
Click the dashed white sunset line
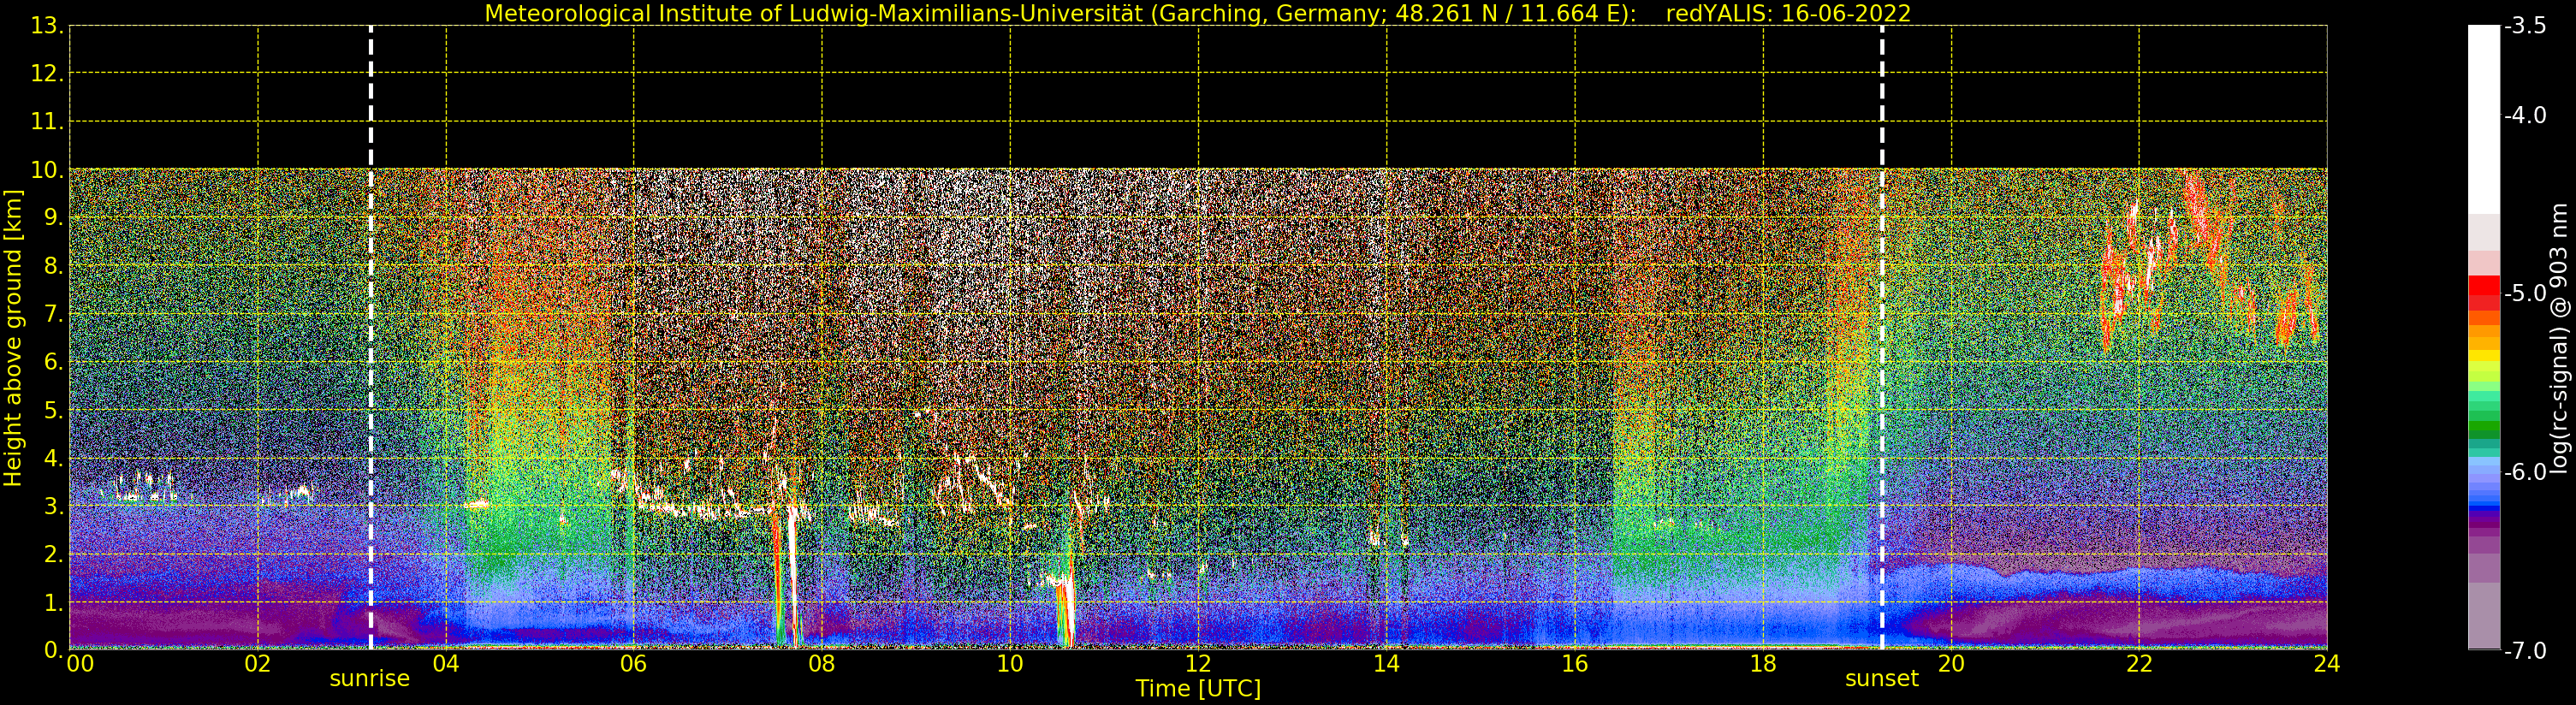point(1882,338)
